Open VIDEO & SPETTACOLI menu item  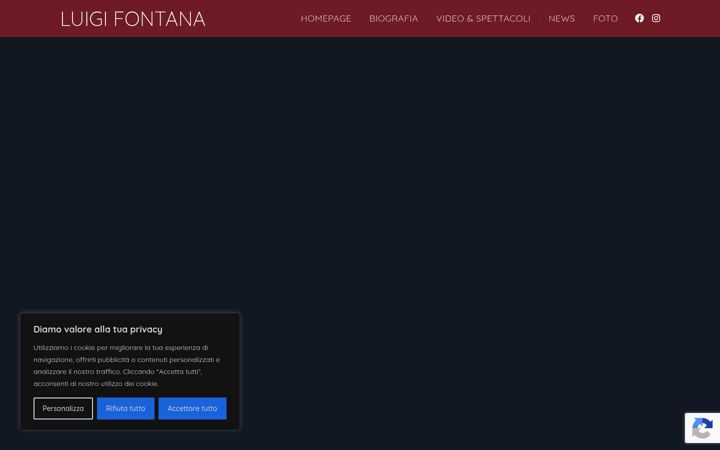(x=483, y=18)
